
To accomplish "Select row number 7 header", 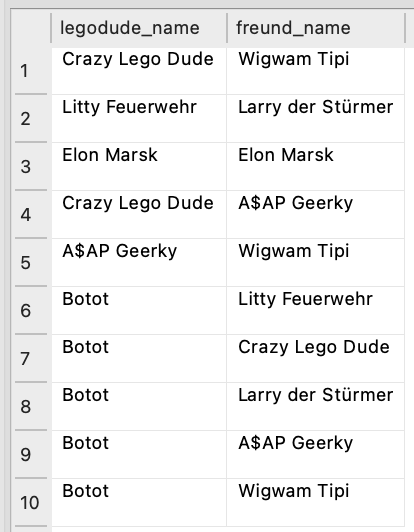I will 31,359.
